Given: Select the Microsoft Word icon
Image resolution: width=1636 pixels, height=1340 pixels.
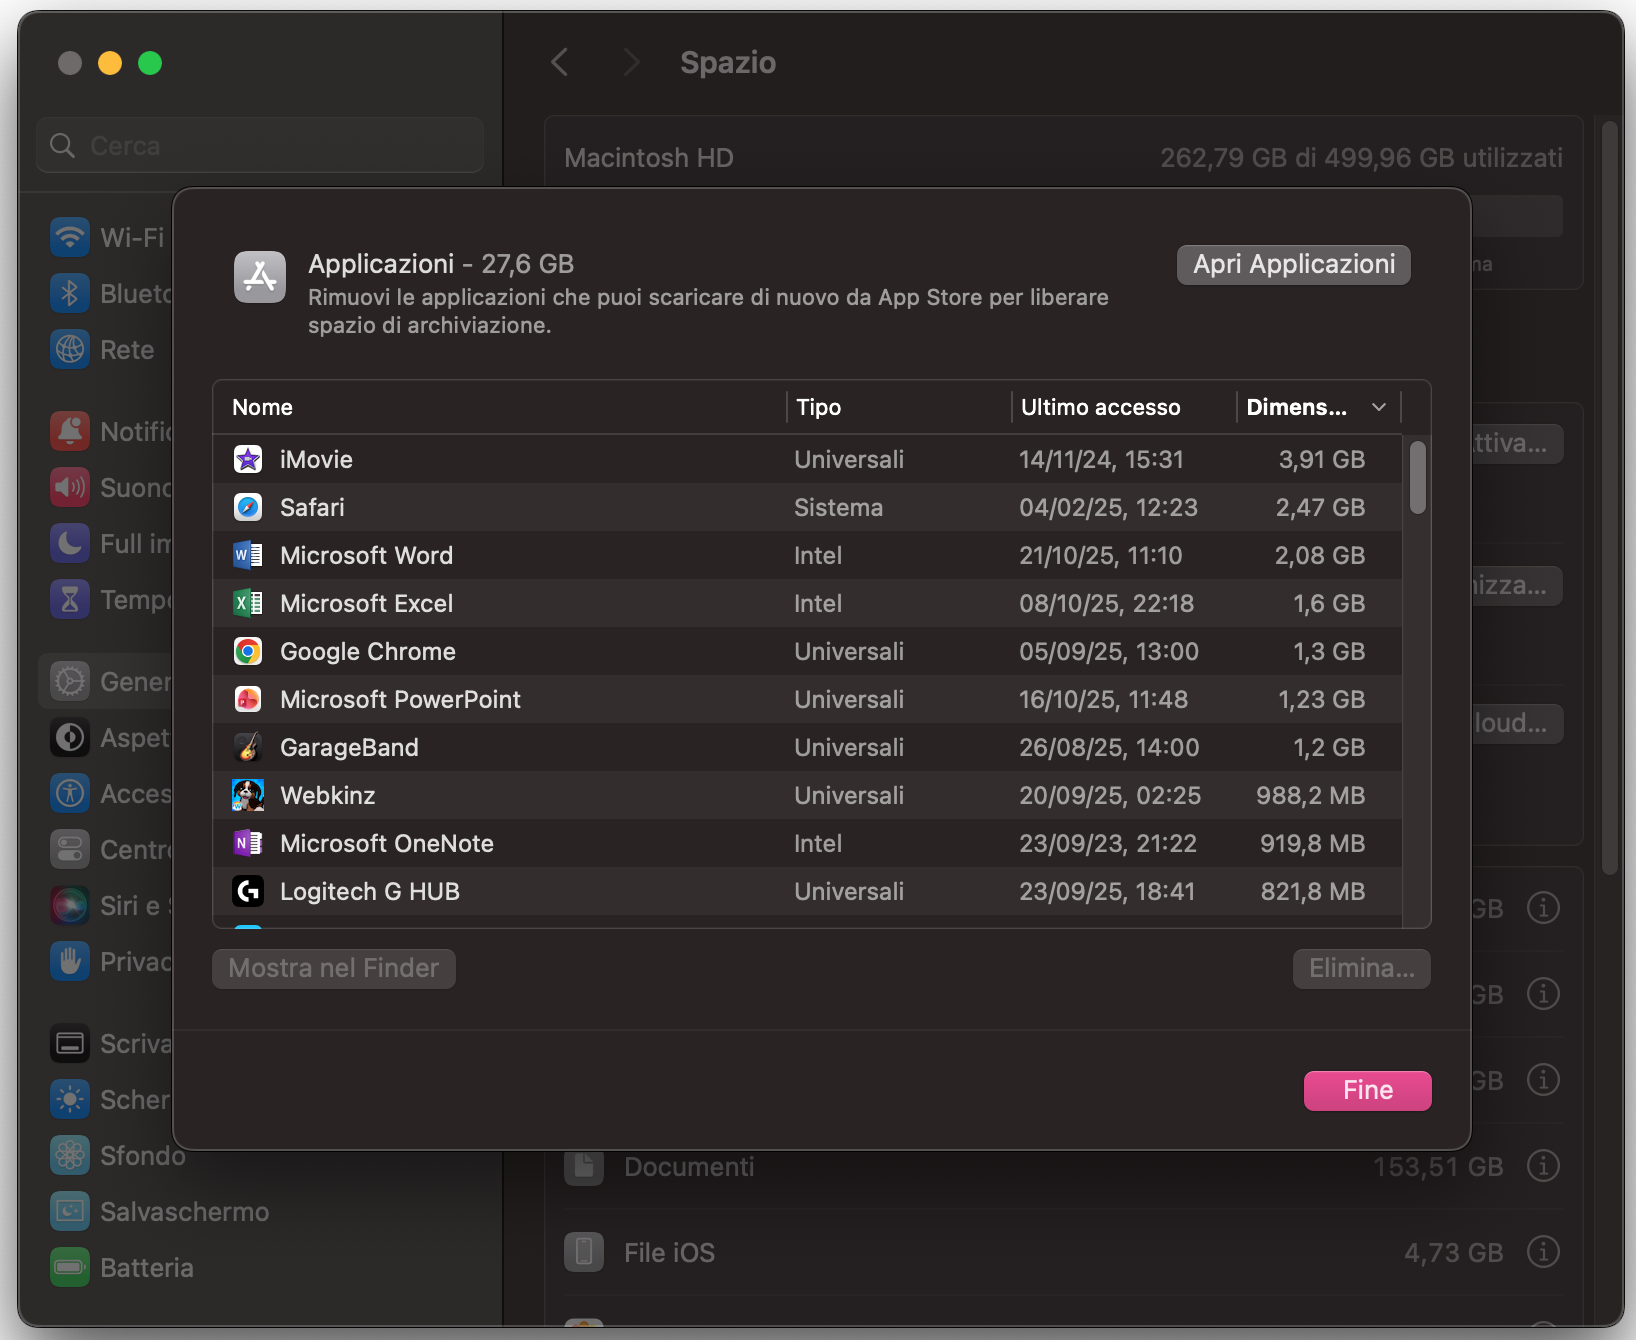Looking at the screenshot, I should (x=246, y=555).
